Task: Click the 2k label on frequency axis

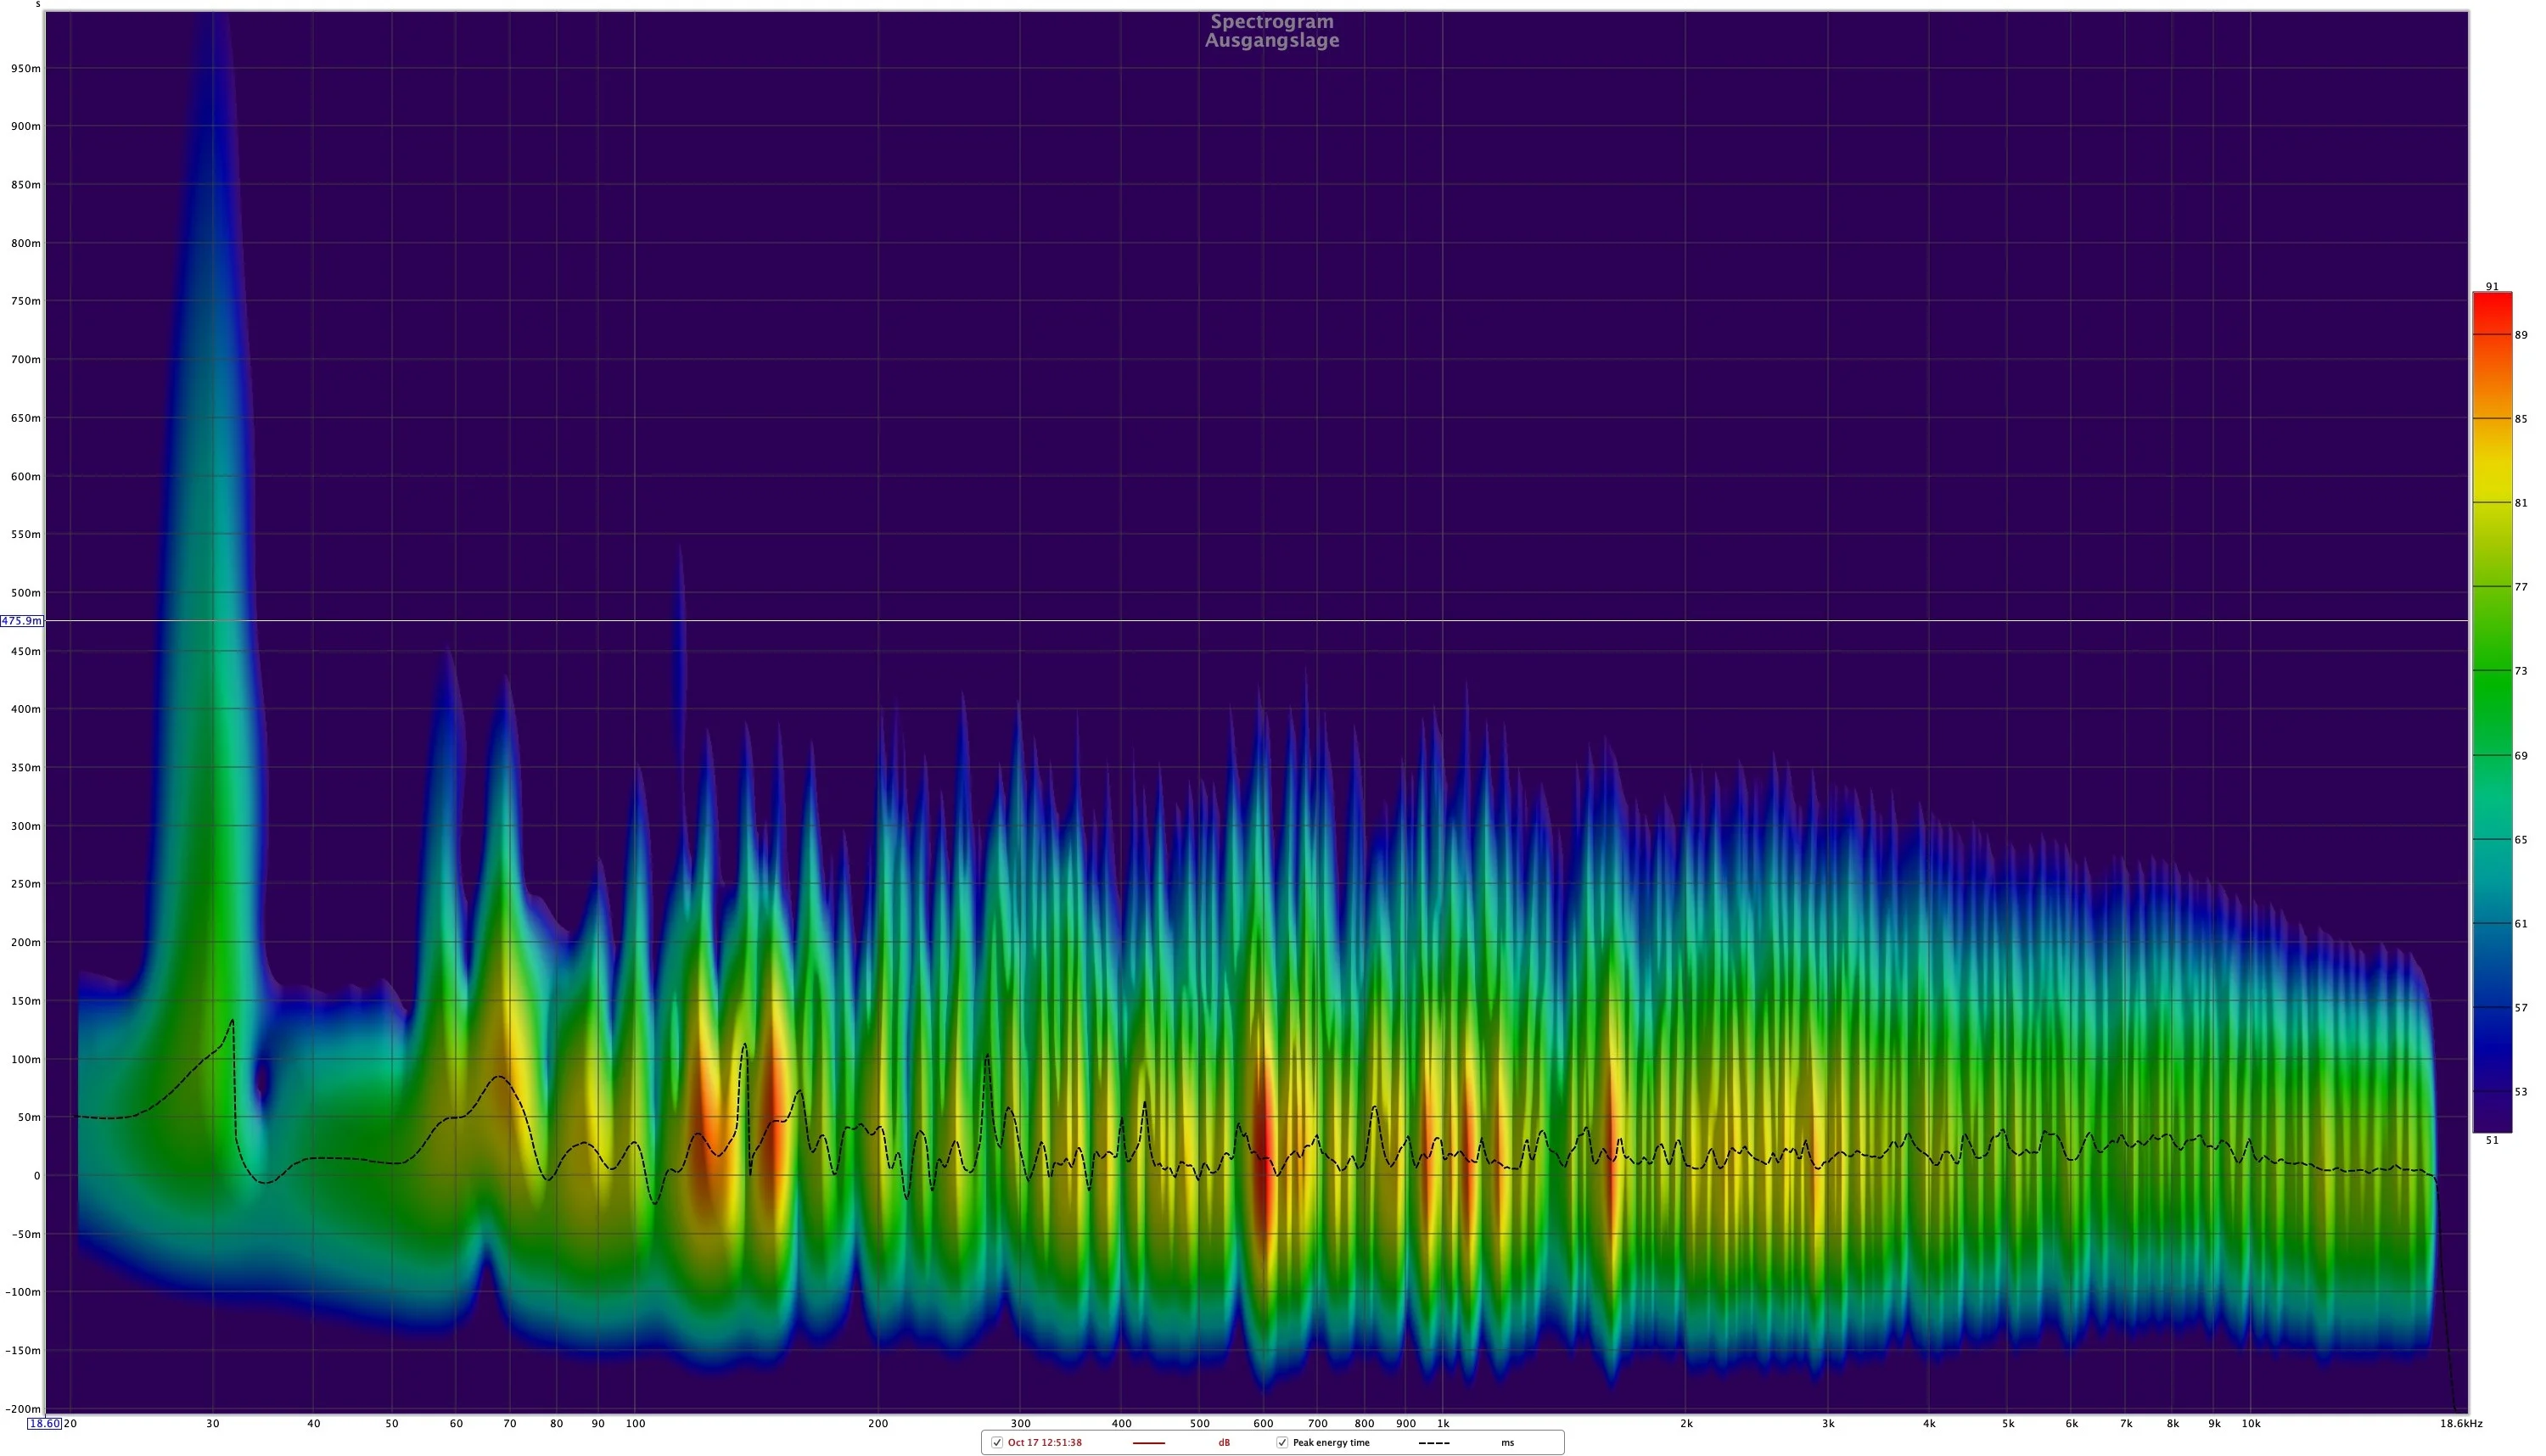Action: 1686,1423
